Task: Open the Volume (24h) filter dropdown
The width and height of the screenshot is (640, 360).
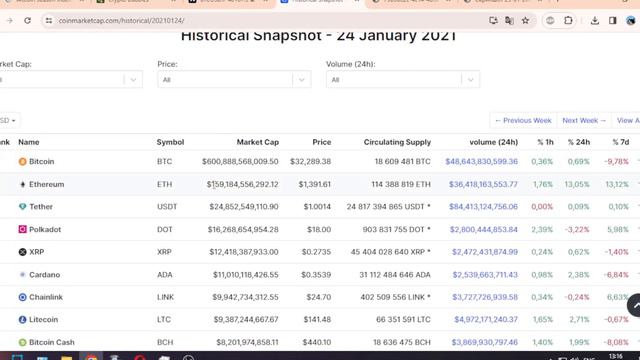Action: [x=403, y=80]
